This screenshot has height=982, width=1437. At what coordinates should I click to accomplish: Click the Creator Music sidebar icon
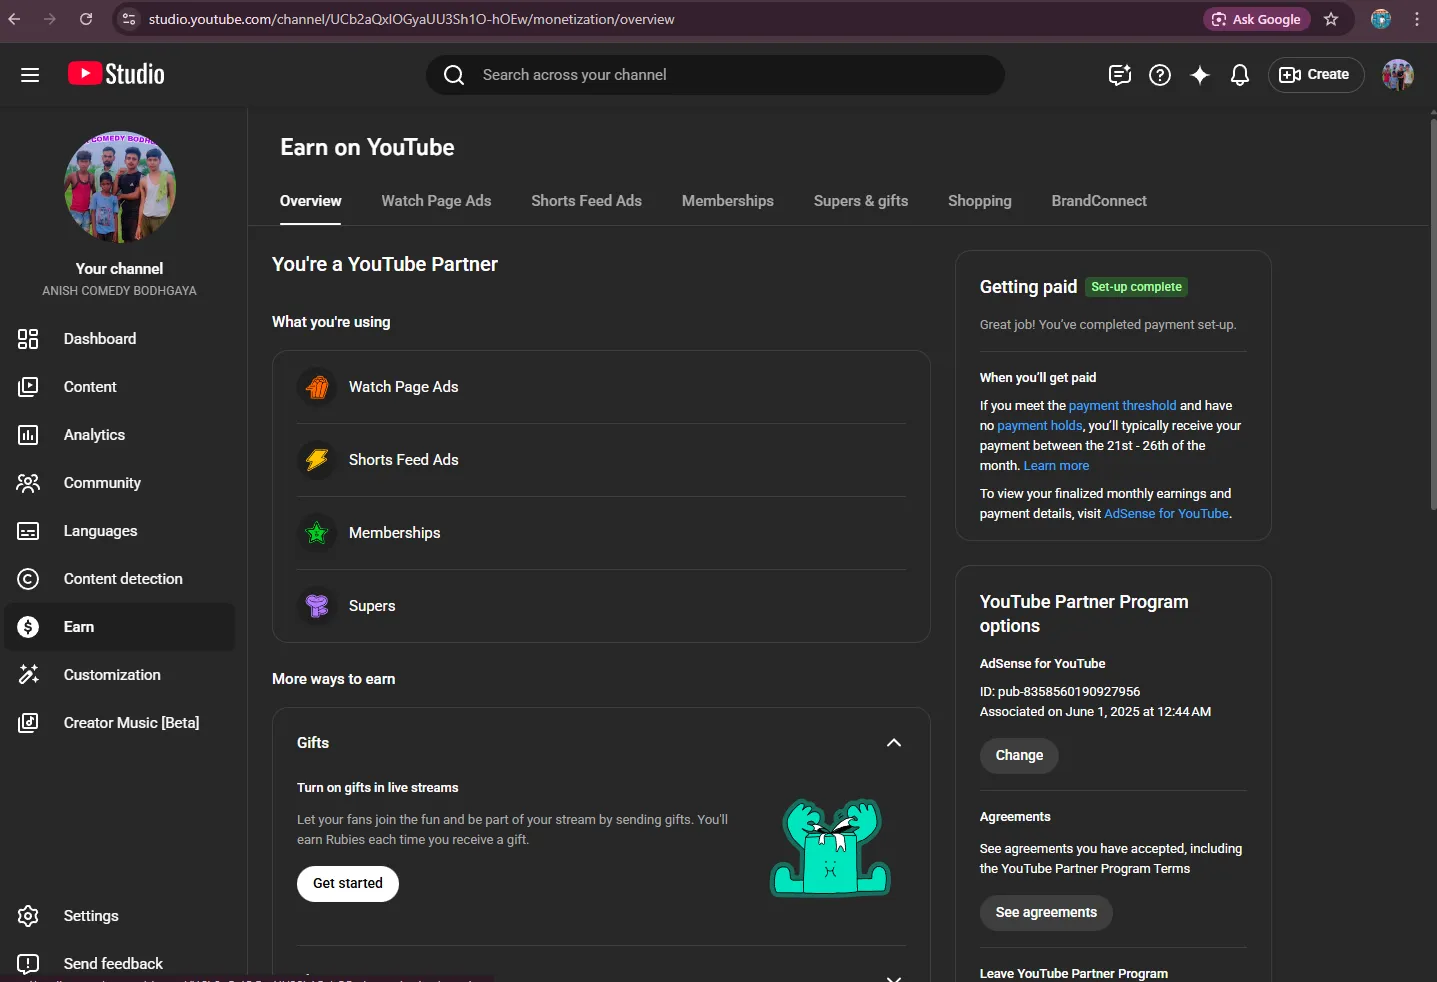point(28,723)
